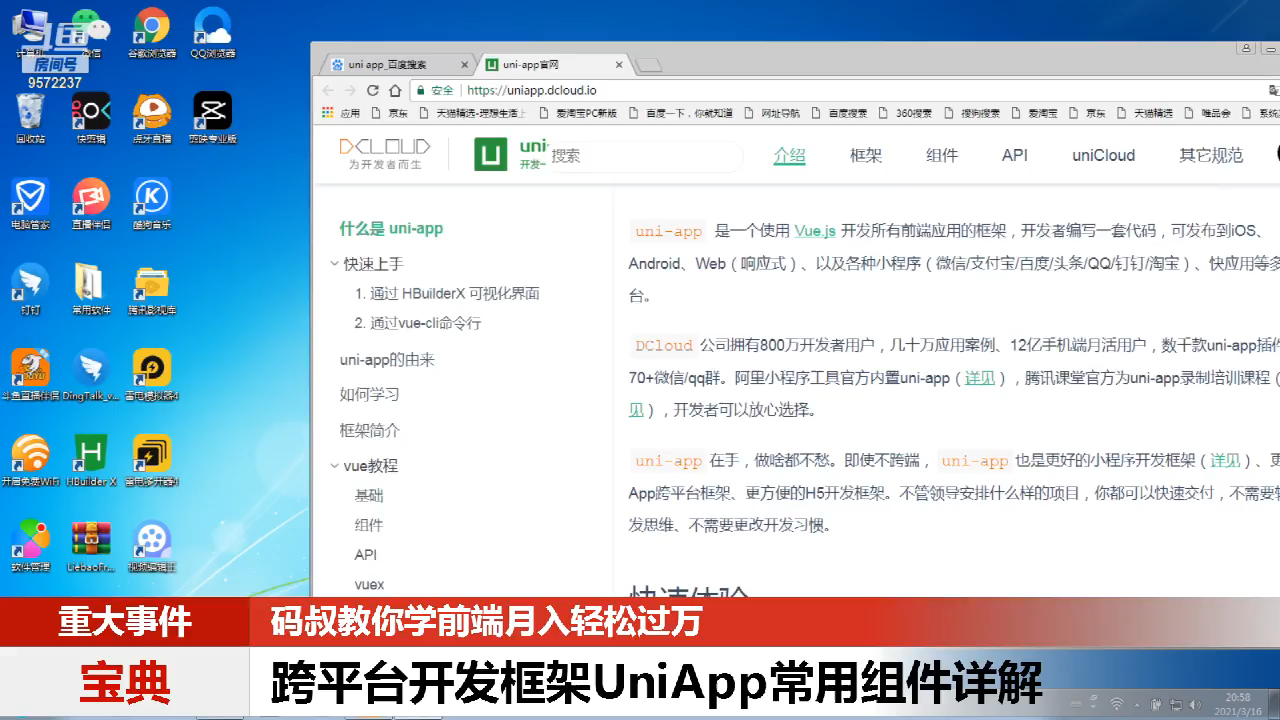1280x720 pixels.
Task: Open HBuilder X from the desktop
Action: [x=90, y=450]
